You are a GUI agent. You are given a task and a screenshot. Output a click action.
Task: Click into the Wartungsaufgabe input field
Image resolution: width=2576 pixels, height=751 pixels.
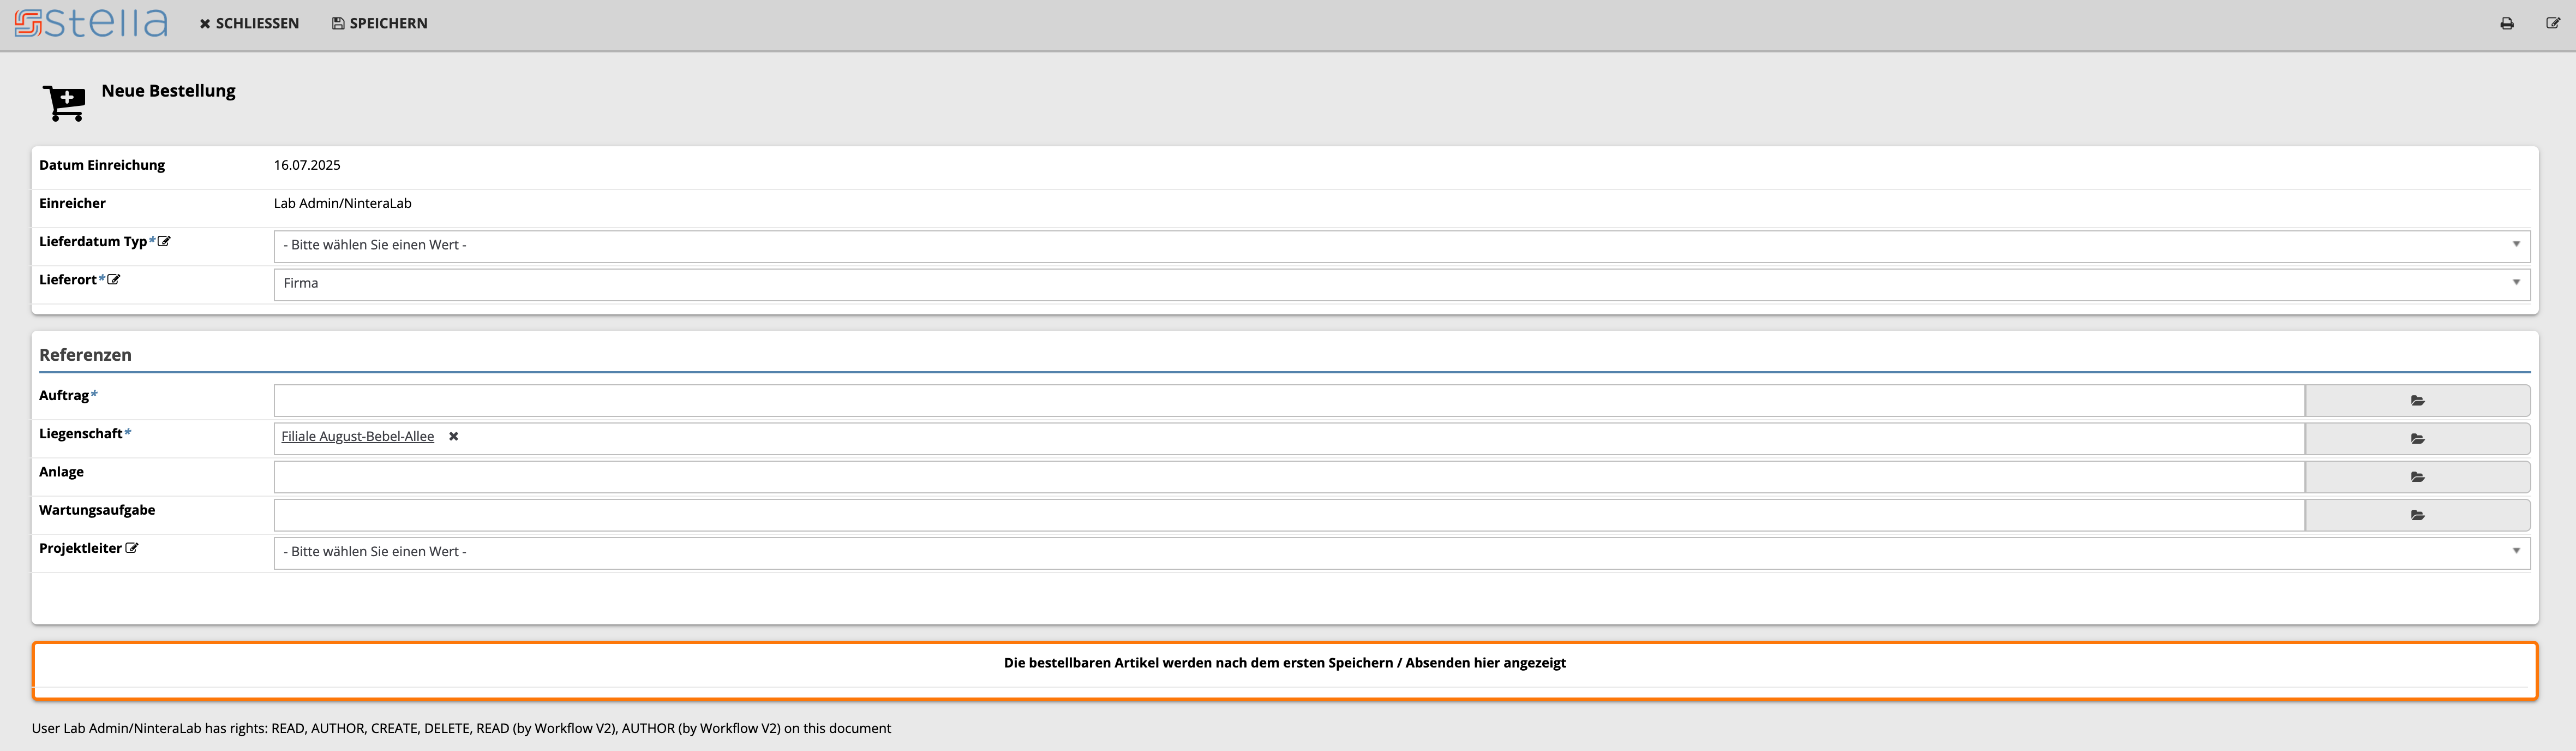point(1288,515)
